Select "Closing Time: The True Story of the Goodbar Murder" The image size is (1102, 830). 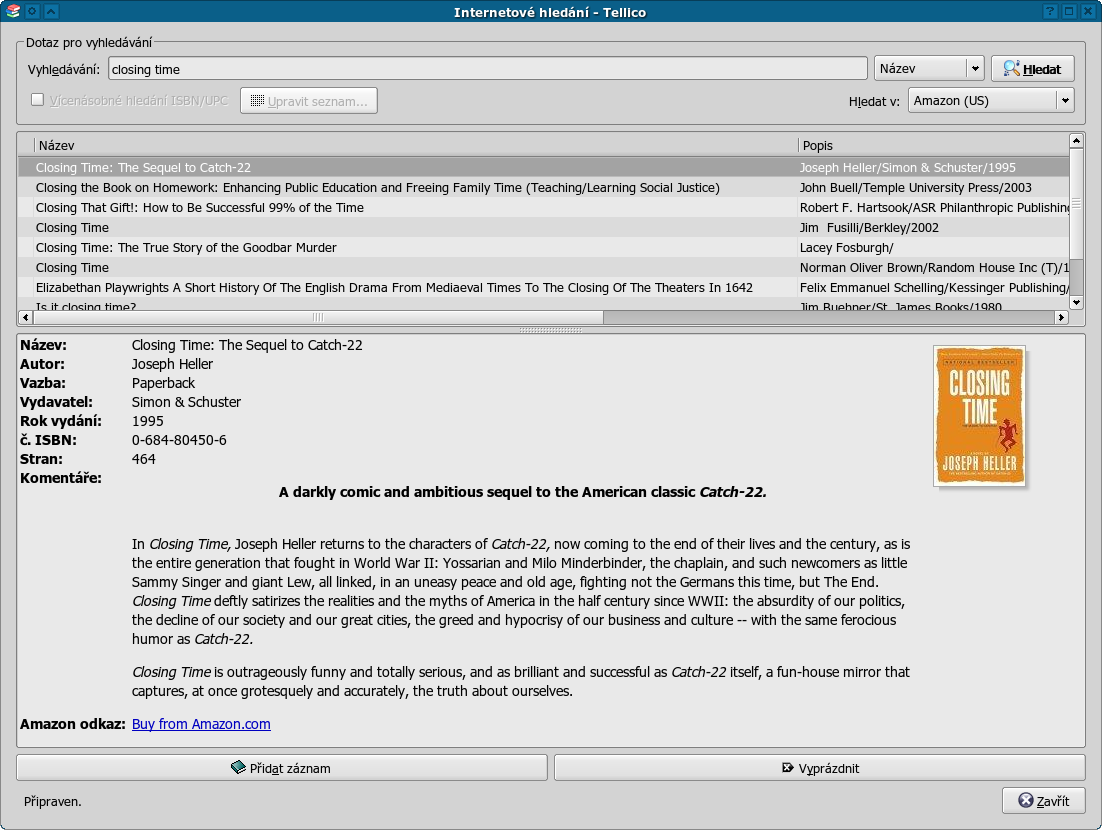click(x=543, y=247)
